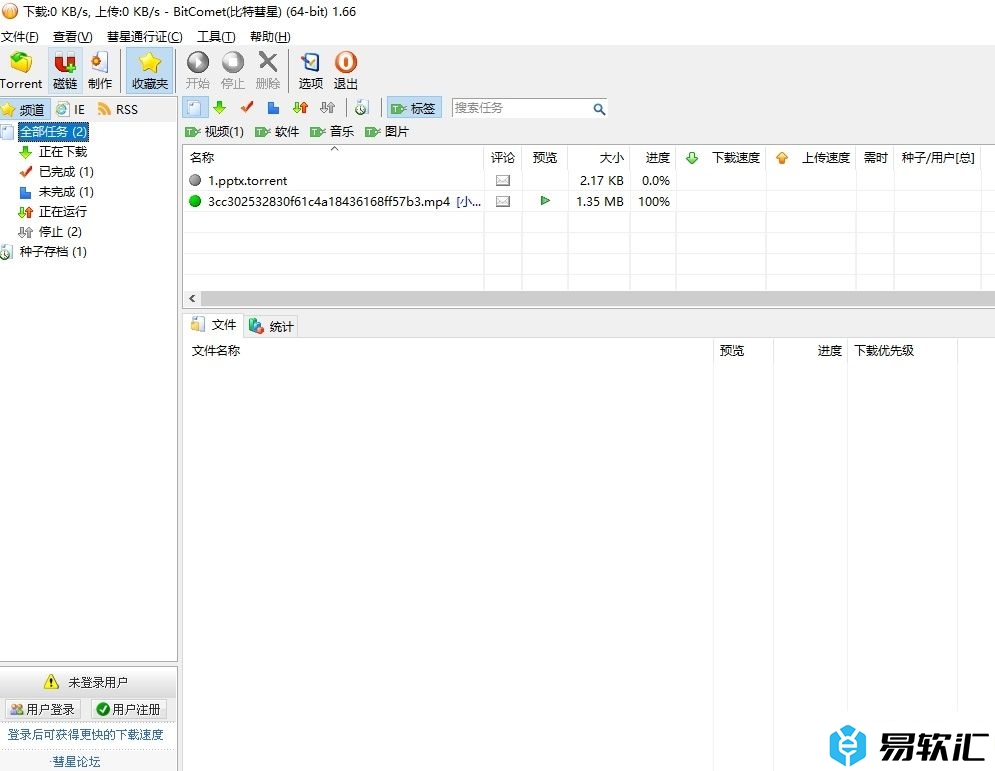995x771 pixels.
Task: Sort by 需时 column header
Action: click(875, 157)
